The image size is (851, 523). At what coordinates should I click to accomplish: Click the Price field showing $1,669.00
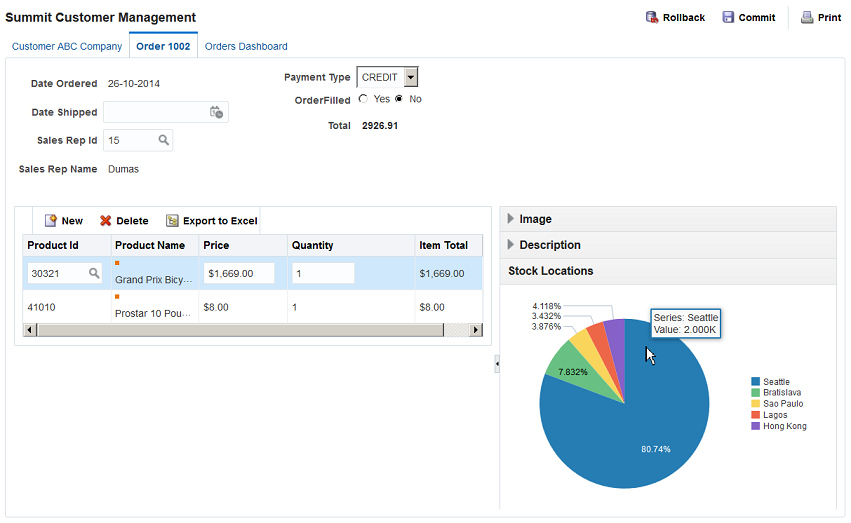239,273
